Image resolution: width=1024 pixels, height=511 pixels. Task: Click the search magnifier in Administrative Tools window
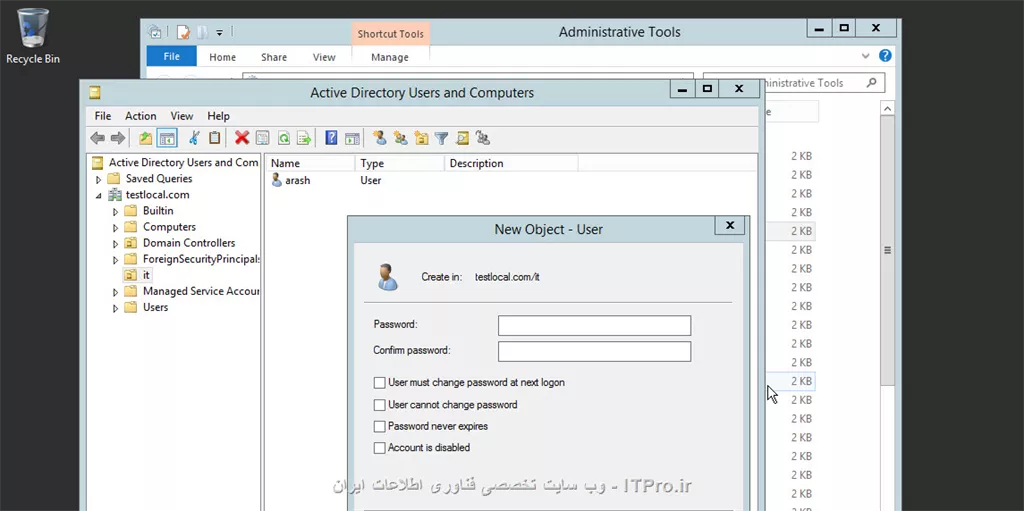[x=871, y=83]
